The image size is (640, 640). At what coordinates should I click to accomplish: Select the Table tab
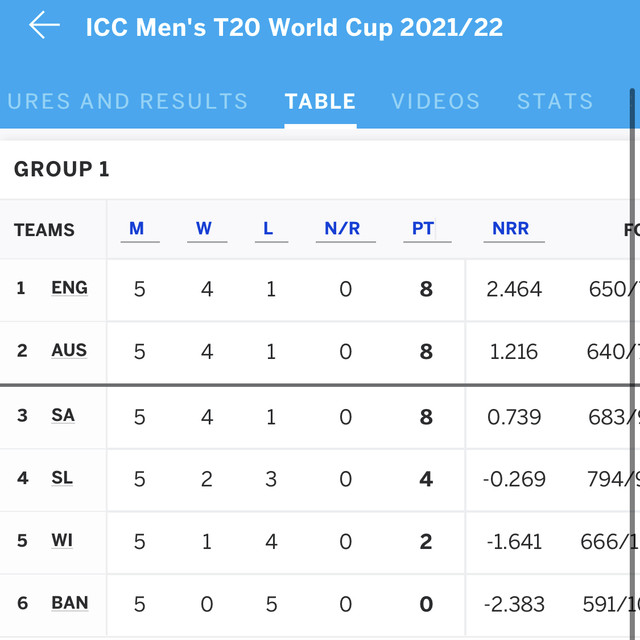(320, 101)
